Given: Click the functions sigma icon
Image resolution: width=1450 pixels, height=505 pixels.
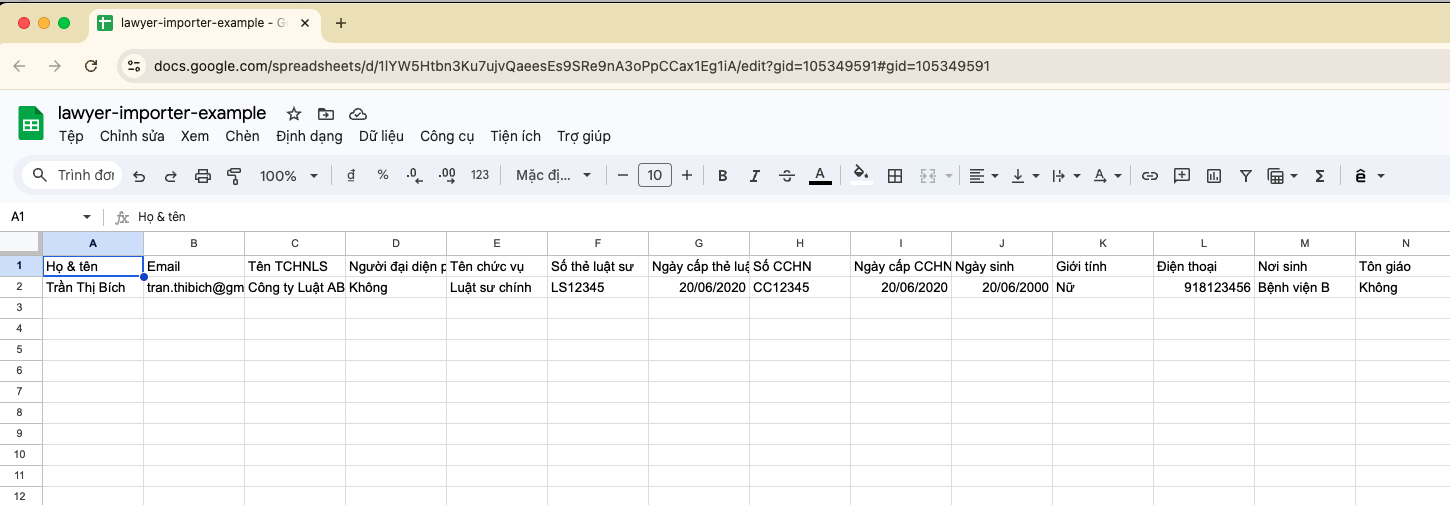Looking at the screenshot, I should [x=1320, y=176].
